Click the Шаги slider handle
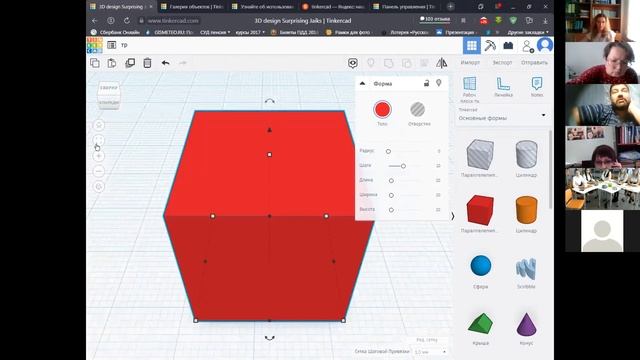This screenshot has height=360, width=640. tap(403, 166)
